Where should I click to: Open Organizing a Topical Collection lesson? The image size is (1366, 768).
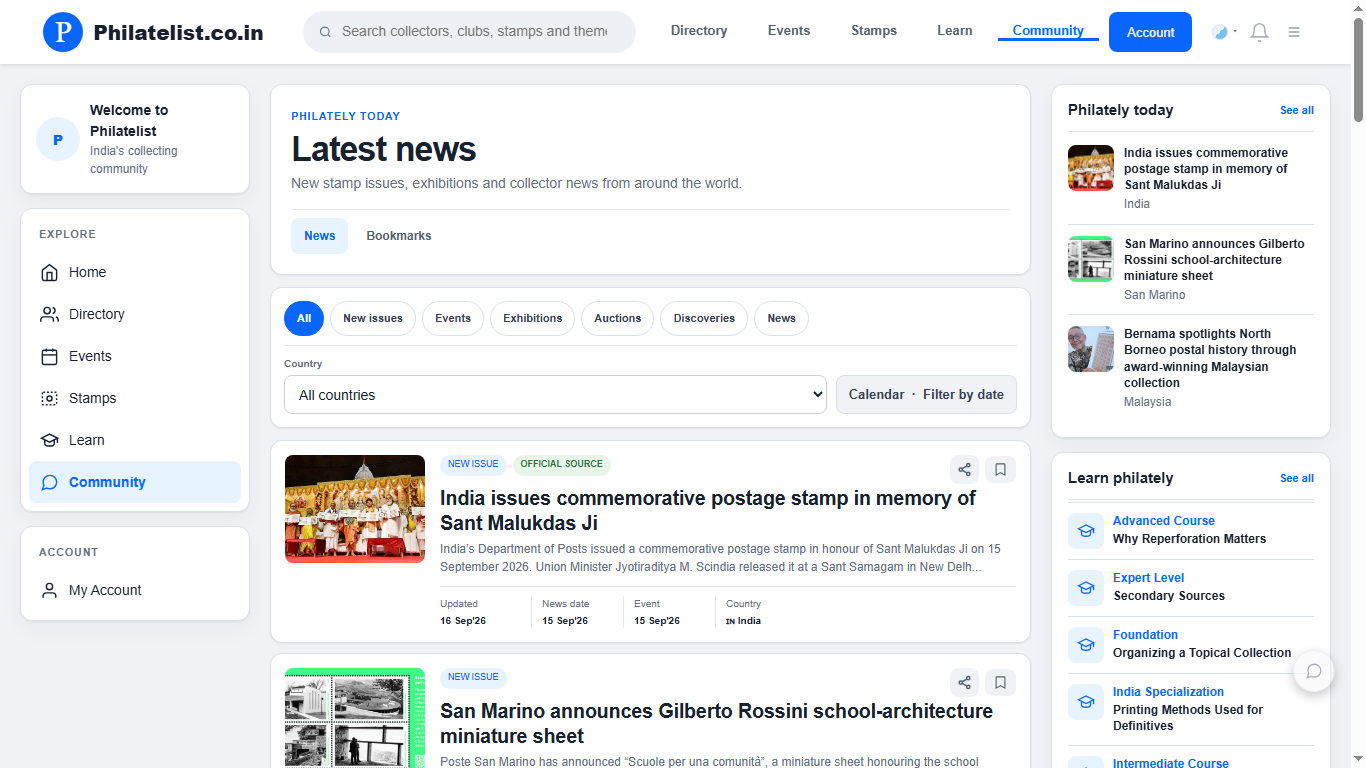coord(1202,653)
